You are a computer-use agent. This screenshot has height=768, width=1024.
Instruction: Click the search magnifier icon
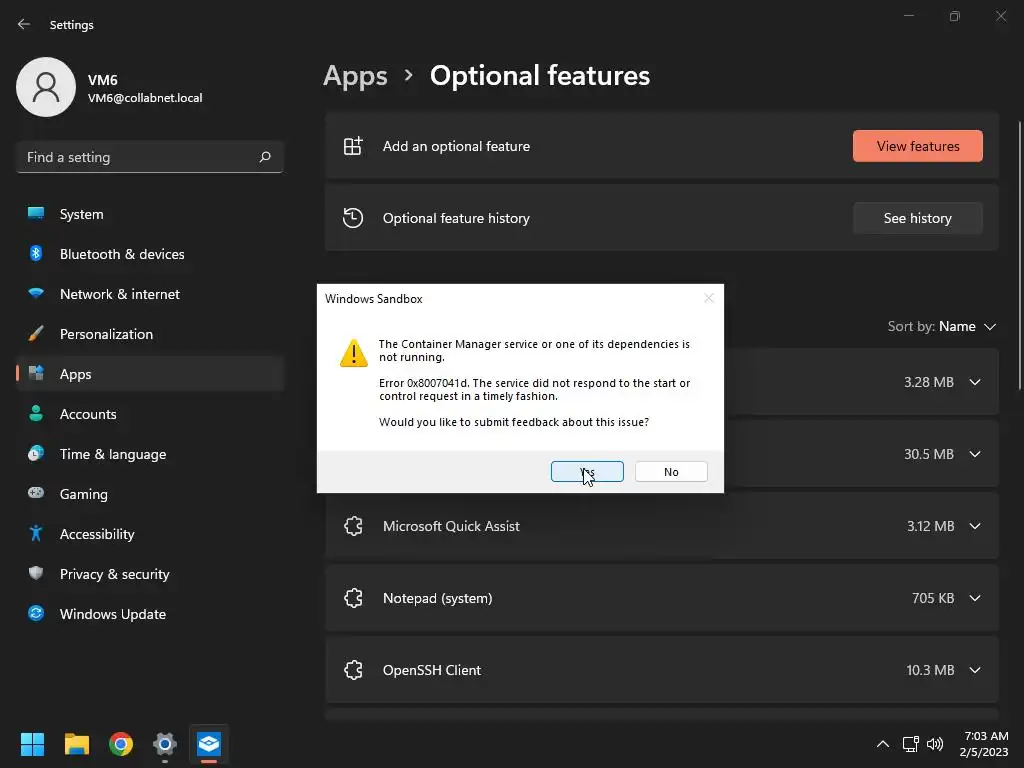point(265,157)
